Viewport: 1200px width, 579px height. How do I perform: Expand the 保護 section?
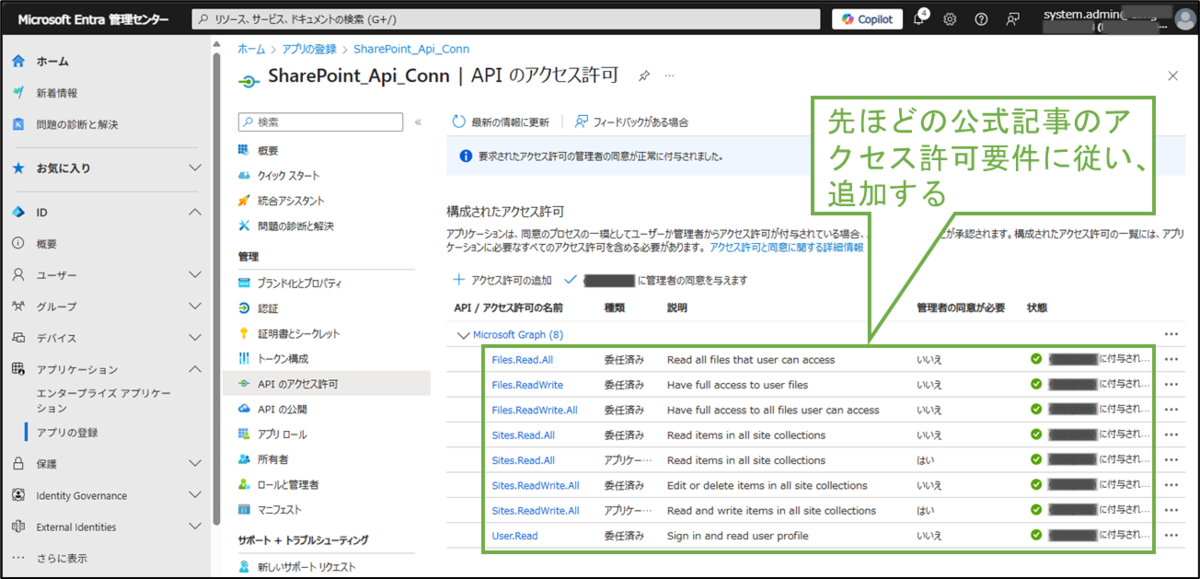point(195,464)
